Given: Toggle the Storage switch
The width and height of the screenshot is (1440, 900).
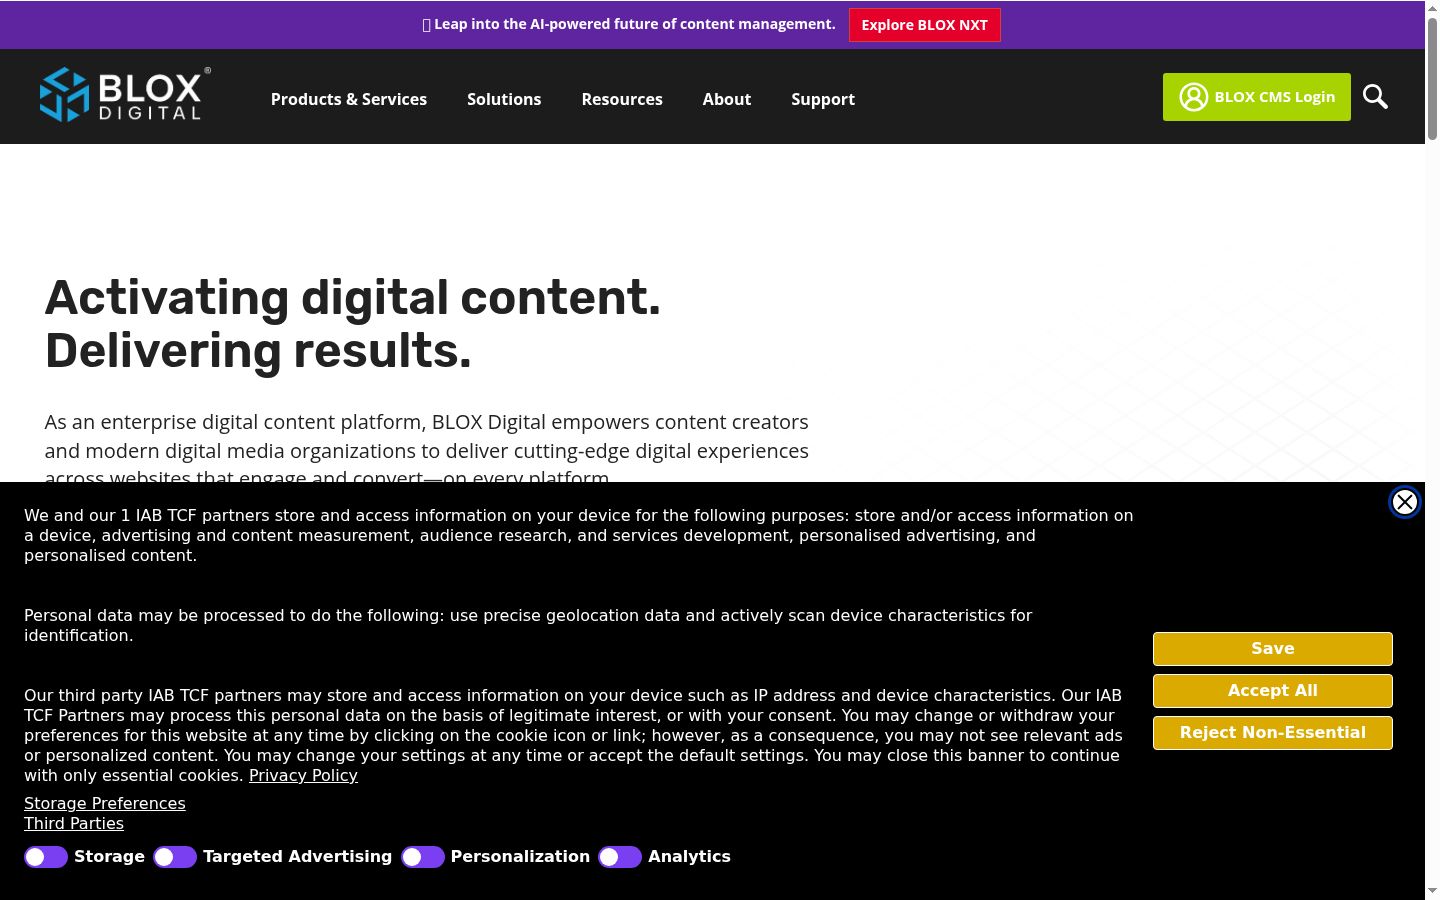Looking at the screenshot, I should (46, 857).
